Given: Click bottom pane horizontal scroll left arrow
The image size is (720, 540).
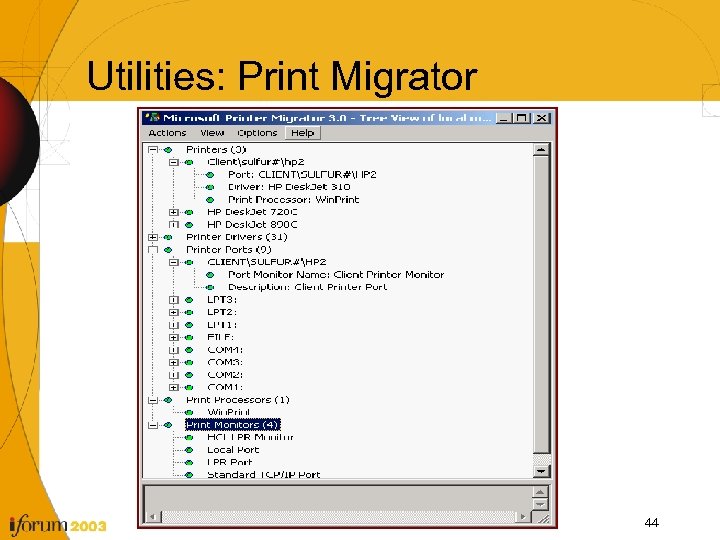Looking at the screenshot, I should [x=153, y=517].
